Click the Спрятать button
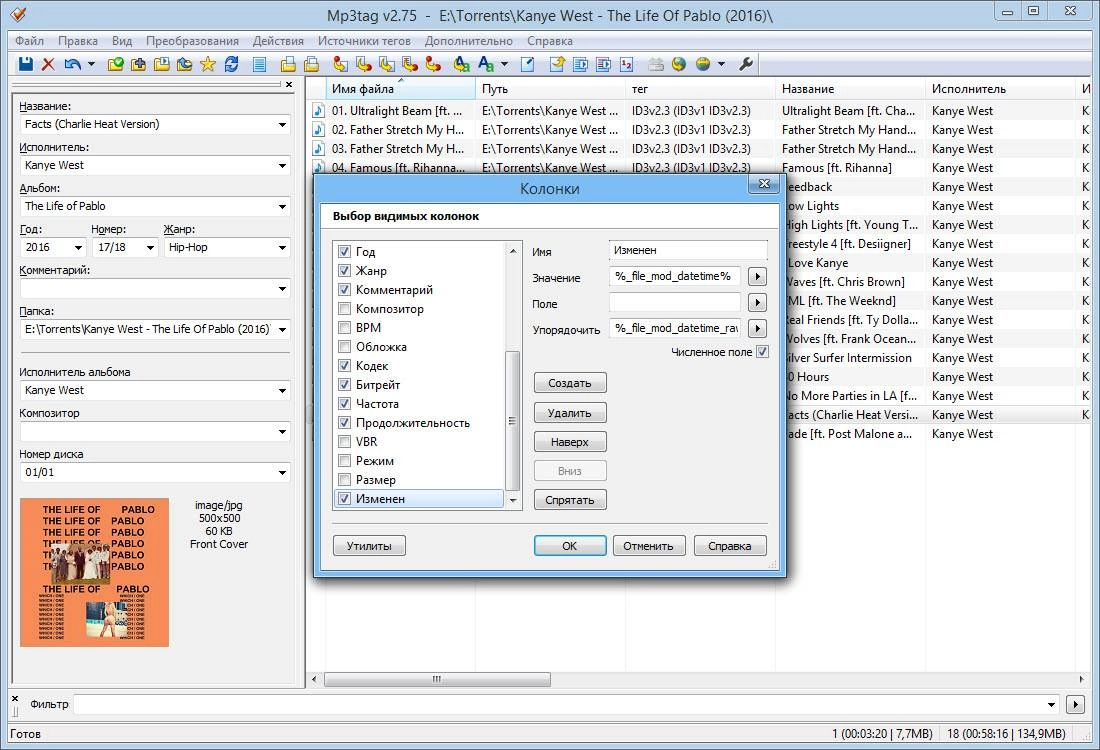1100x750 pixels. [x=570, y=500]
